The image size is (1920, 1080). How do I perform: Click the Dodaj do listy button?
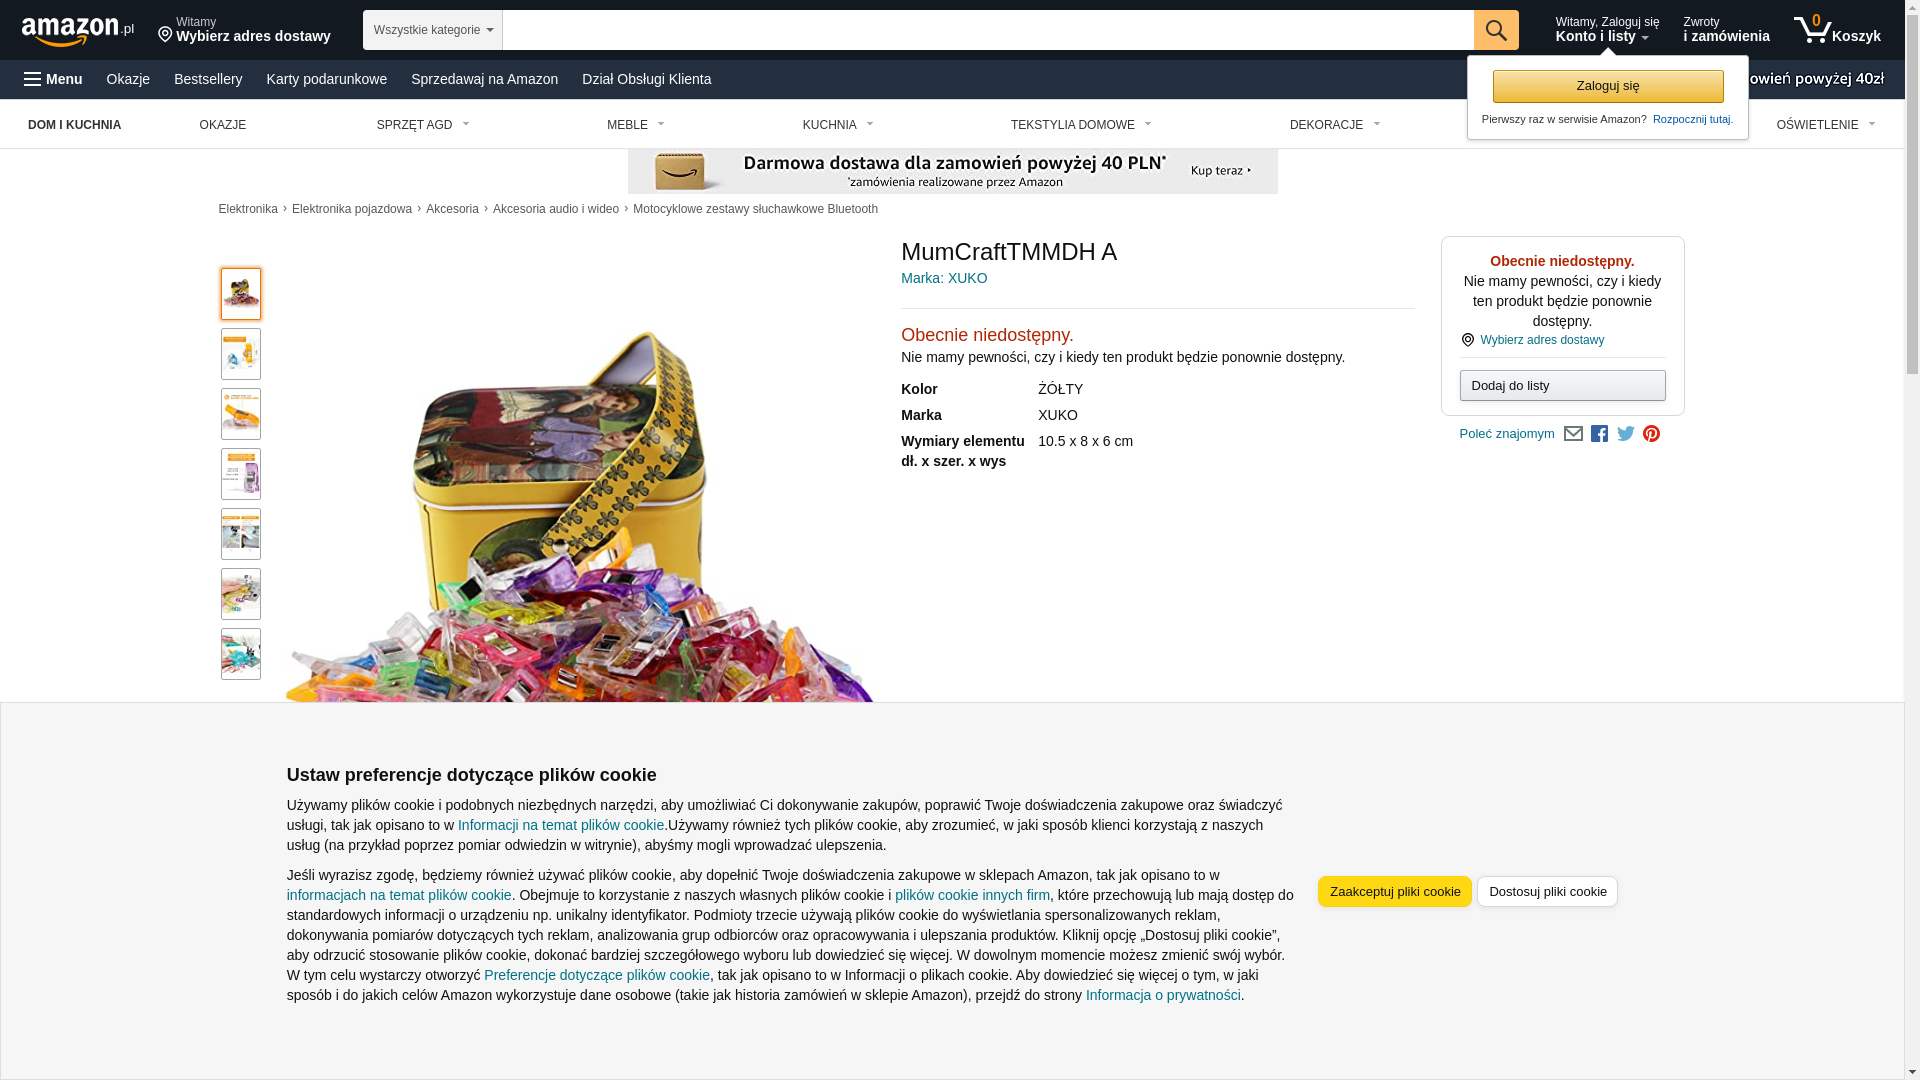(1562, 386)
